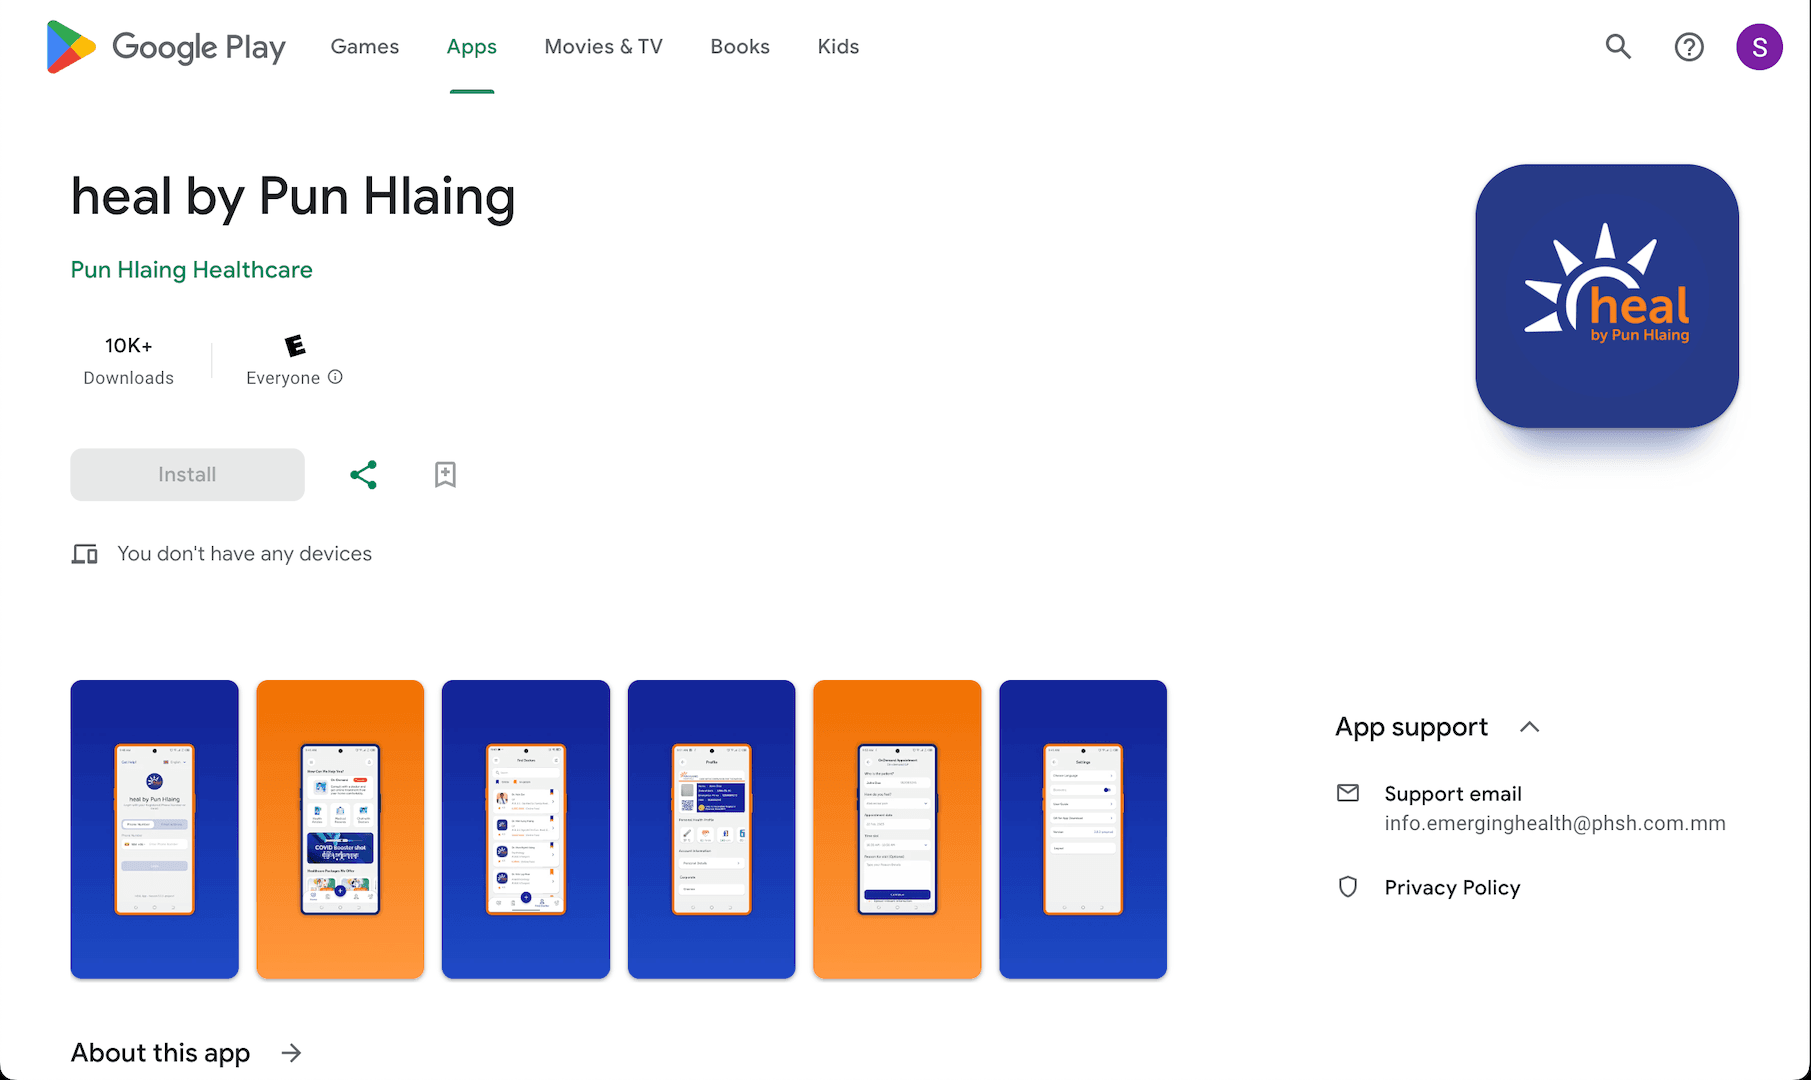Share this app using the share icon

(364, 474)
